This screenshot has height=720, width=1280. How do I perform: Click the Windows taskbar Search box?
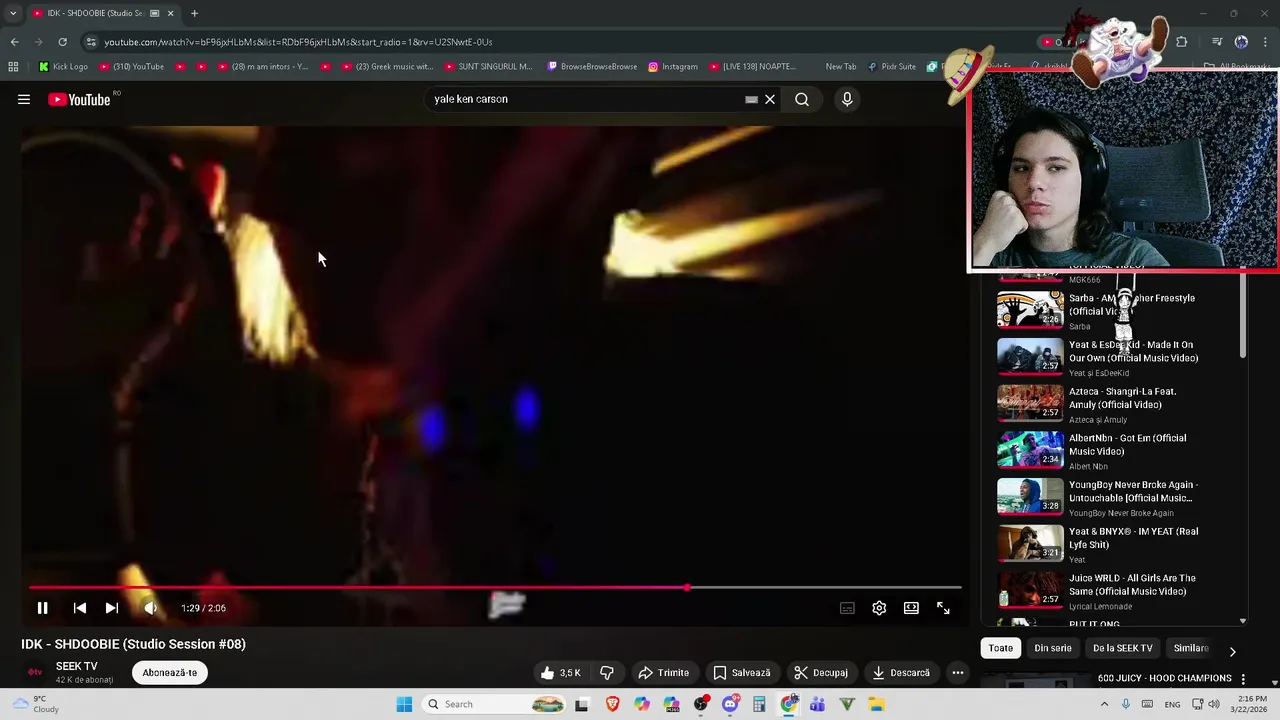click(x=497, y=704)
